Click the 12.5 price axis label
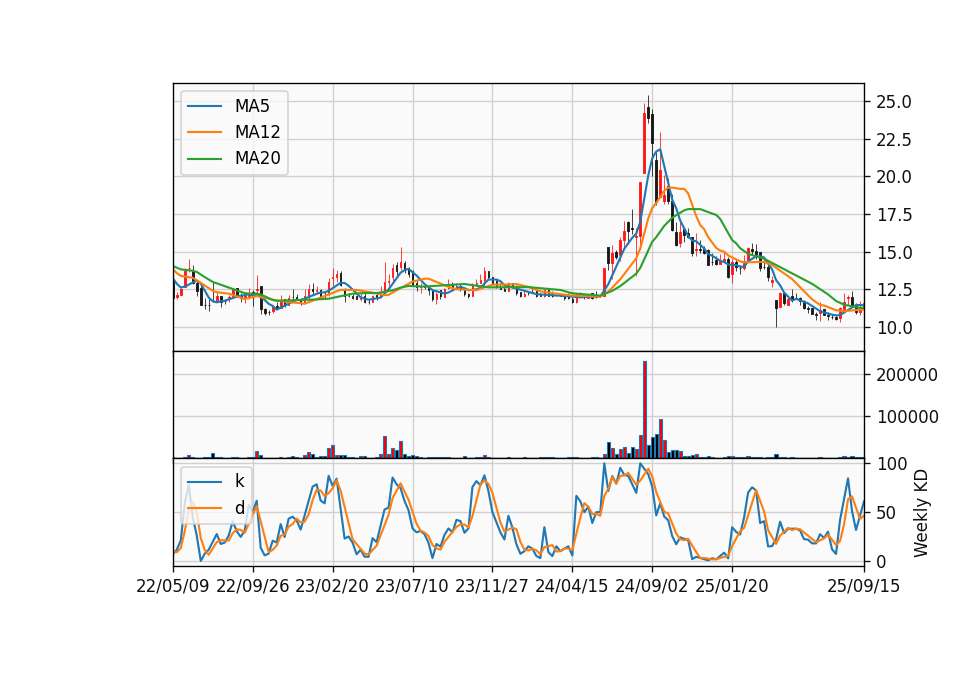The height and width of the screenshot is (690, 960). pos(894,290)
